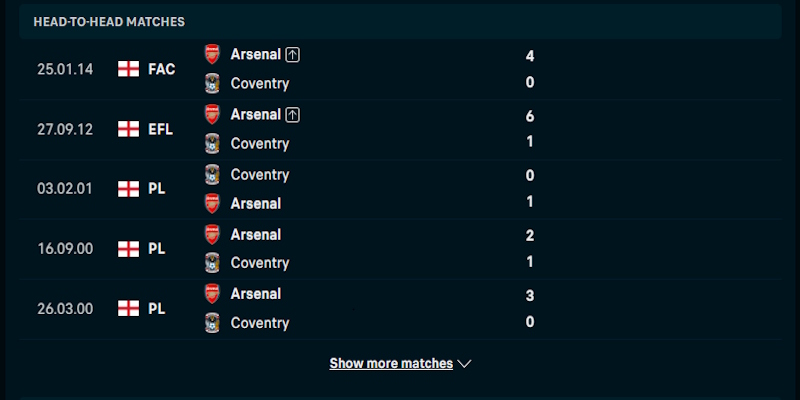Viewport: 800px width, 400px height.
Task: Select Coventry team name in 16.09.00 match
Action: pyautogui.click(x=260, y=263)
